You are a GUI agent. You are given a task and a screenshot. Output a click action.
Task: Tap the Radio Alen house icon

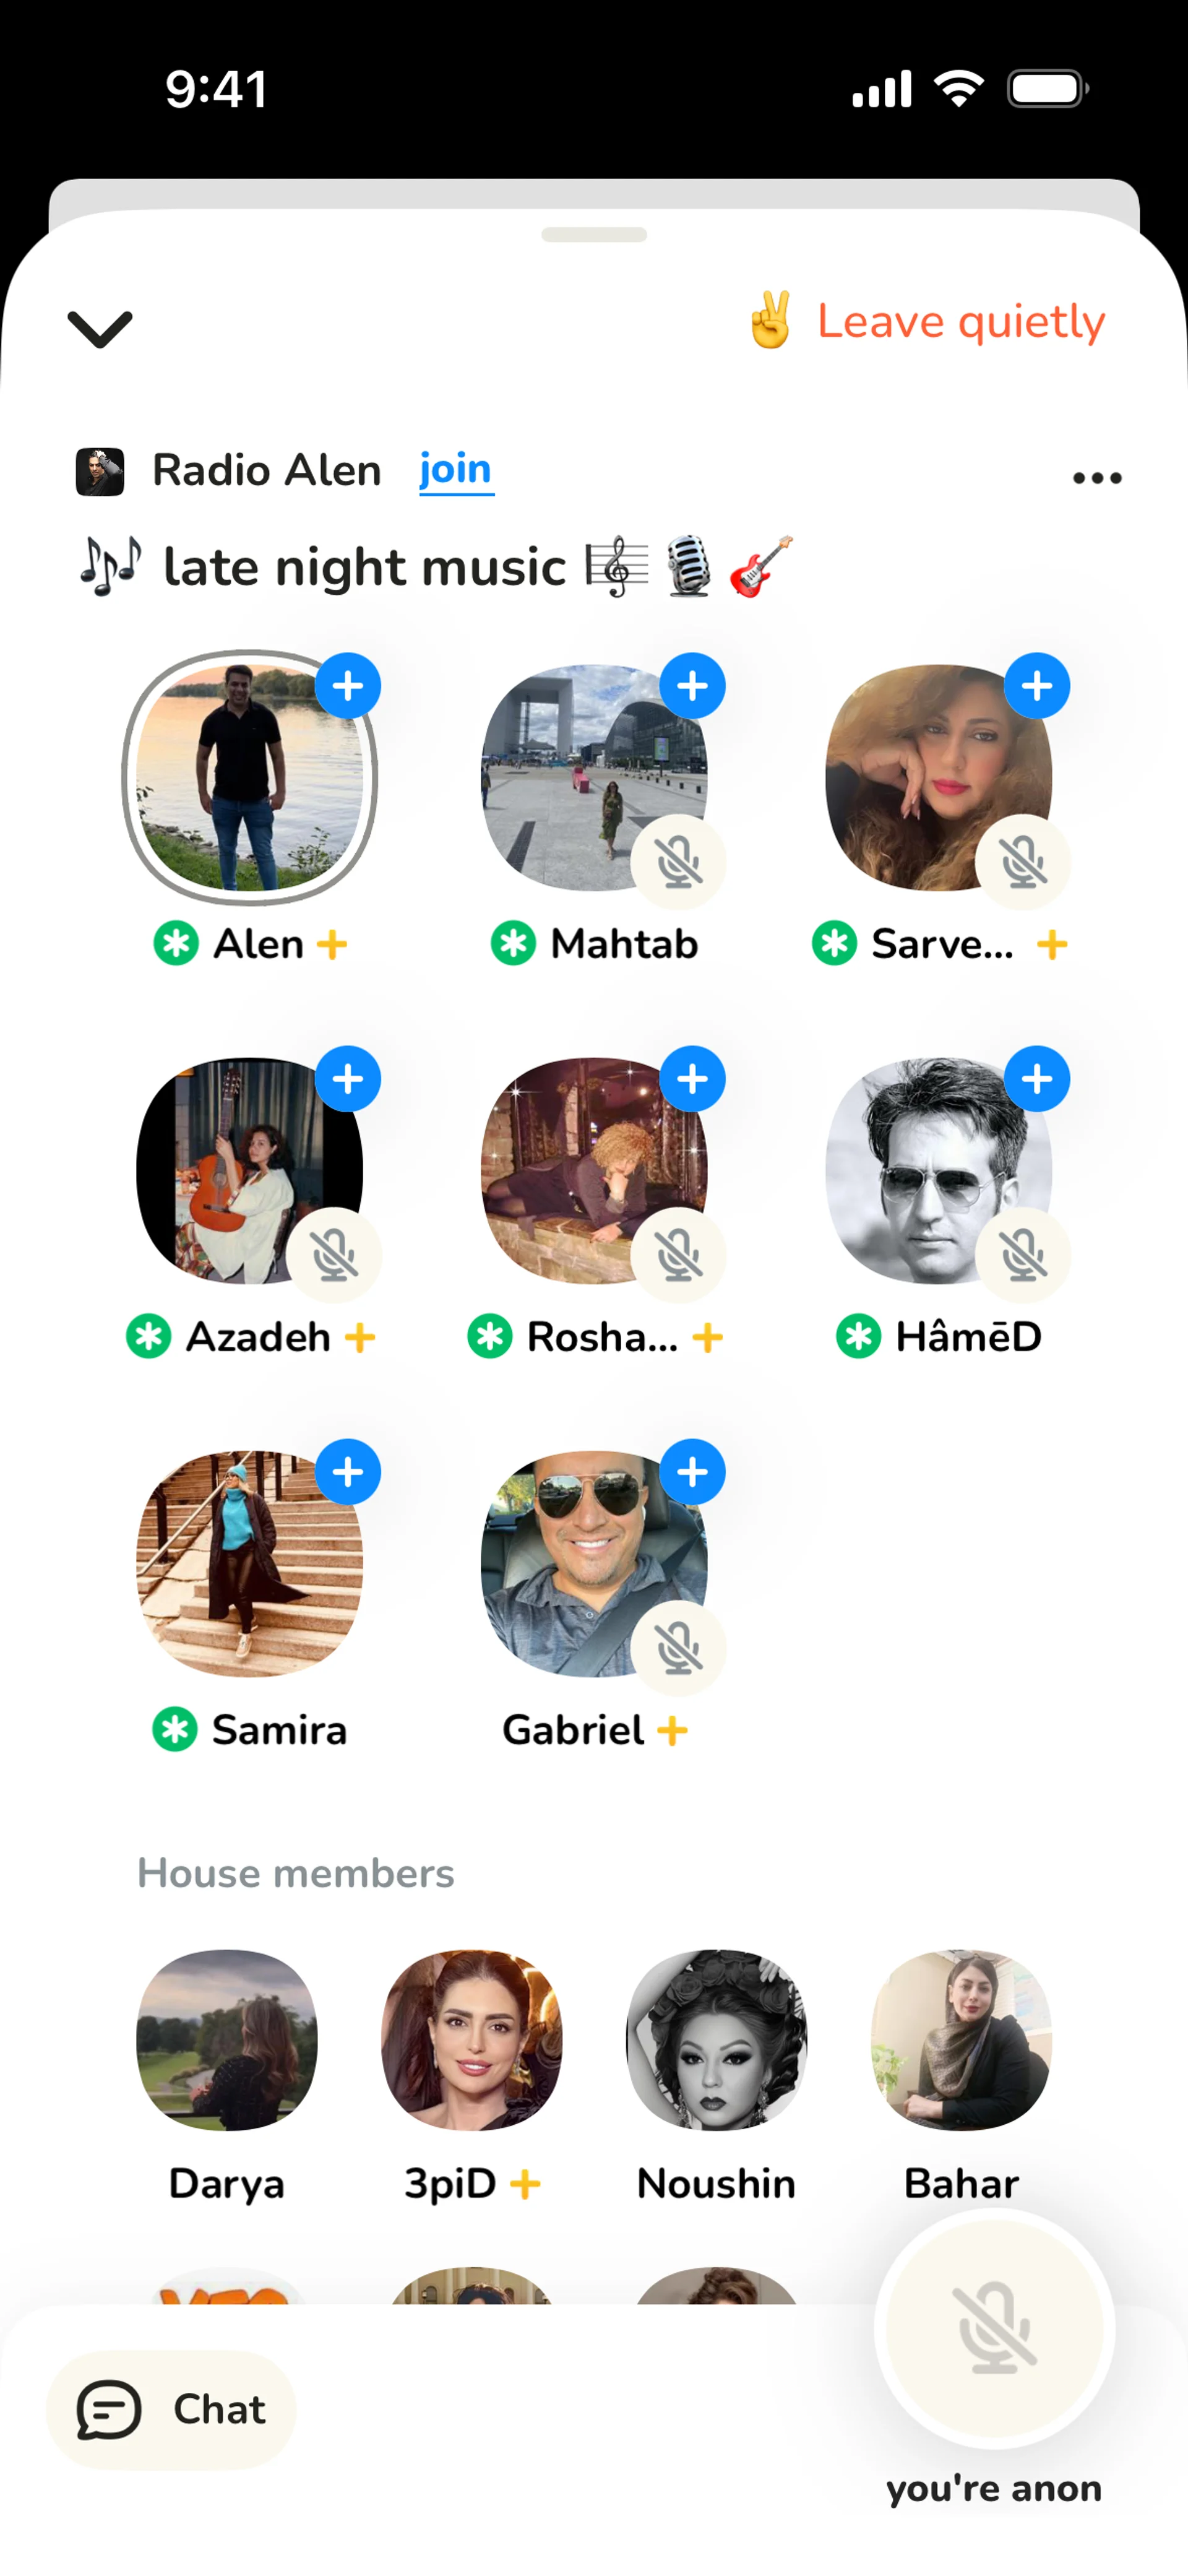tap(100, 471)
